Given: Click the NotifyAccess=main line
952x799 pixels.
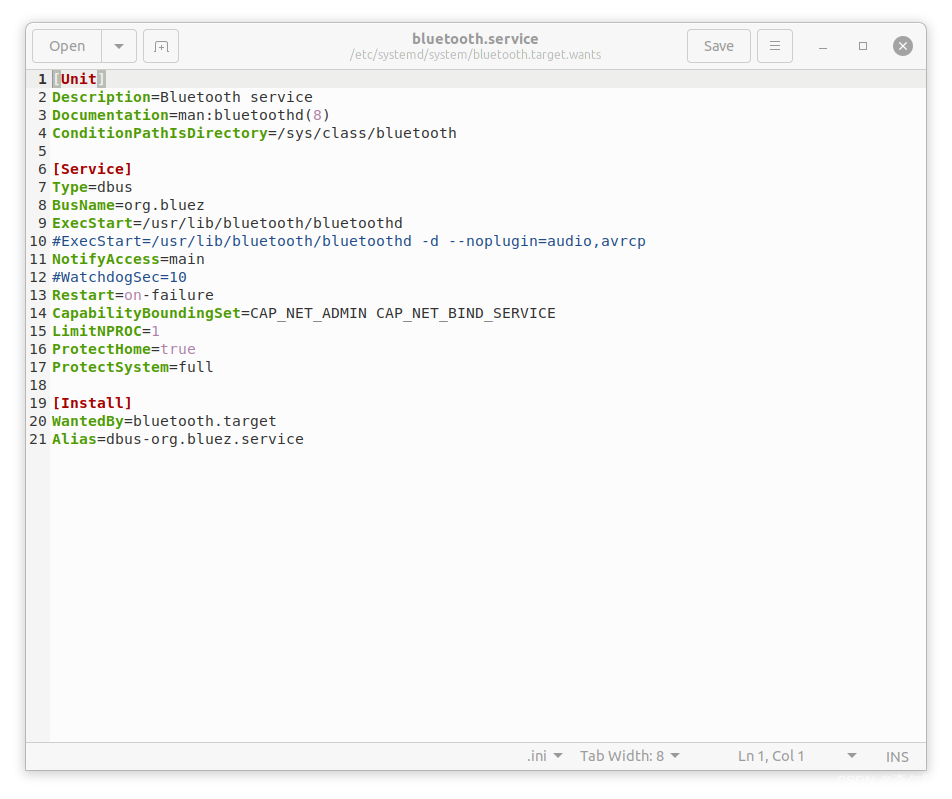Looking at the screenshot, I should (128, 259).
